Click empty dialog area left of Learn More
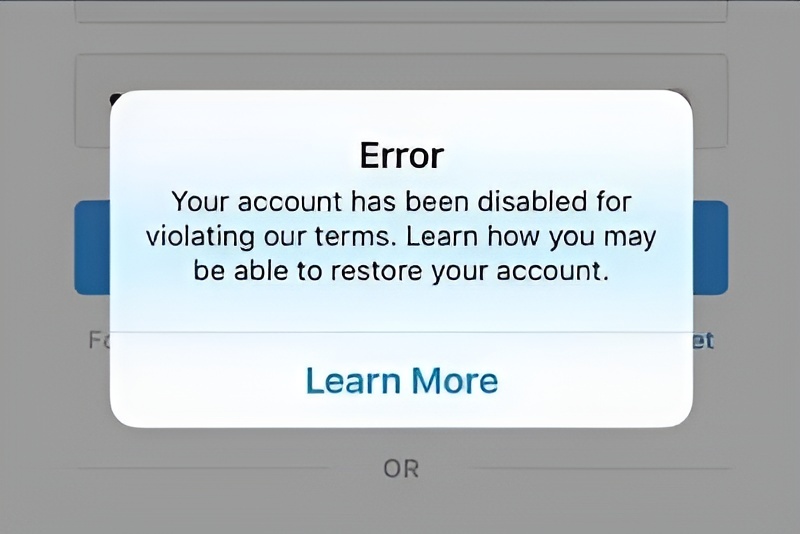 pos(204,380)
